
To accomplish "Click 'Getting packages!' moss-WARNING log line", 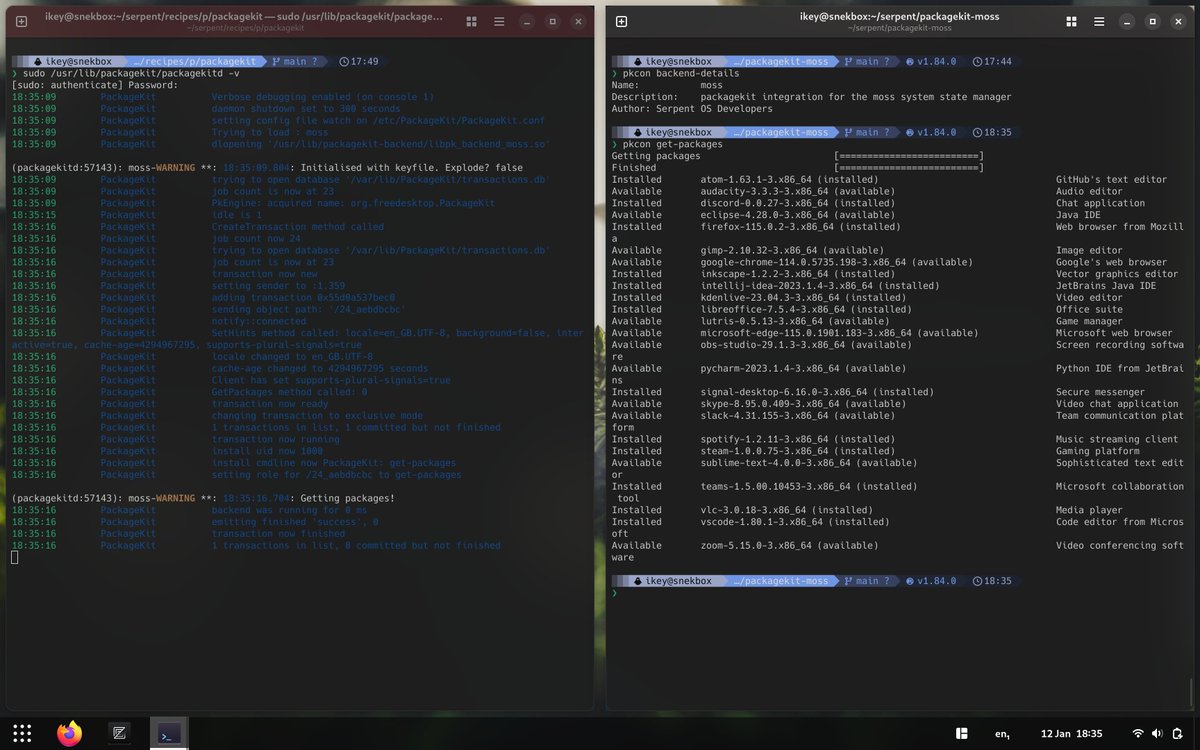I will 203,498.
